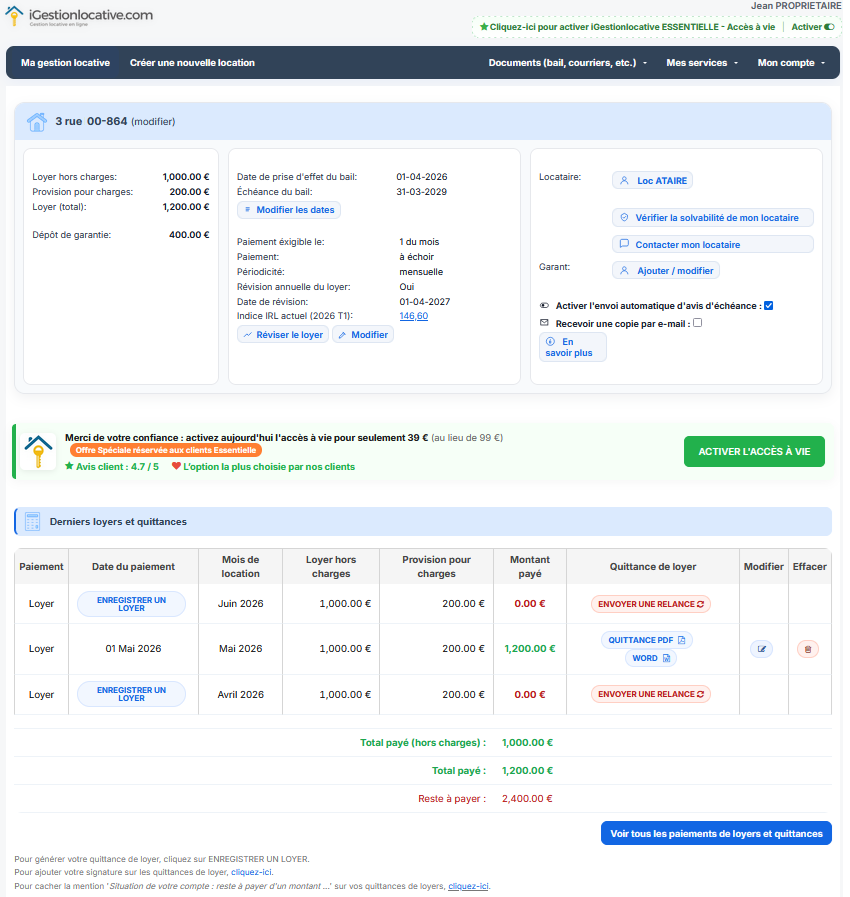The image size is (850, 897).
Task: Open tenant Loc ATAIRE profile
Action: point(653,181)
